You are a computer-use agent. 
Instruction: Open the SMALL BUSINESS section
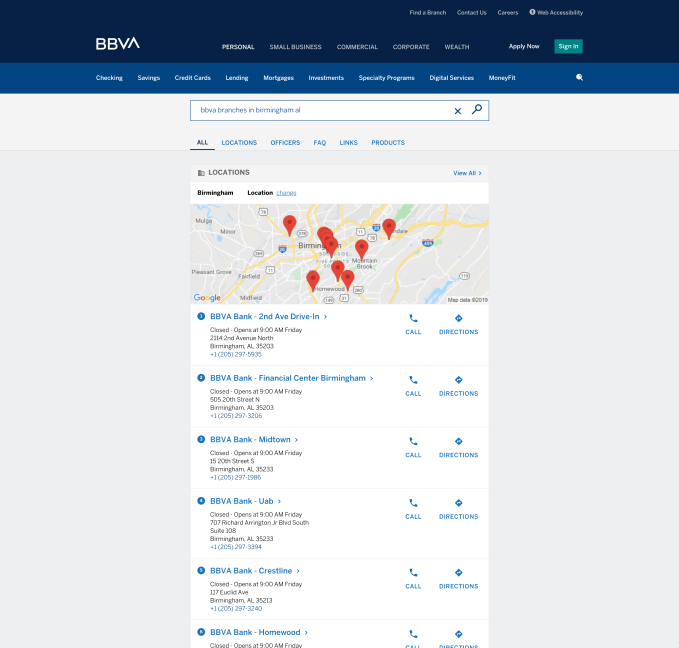click(x=295, y=47)
